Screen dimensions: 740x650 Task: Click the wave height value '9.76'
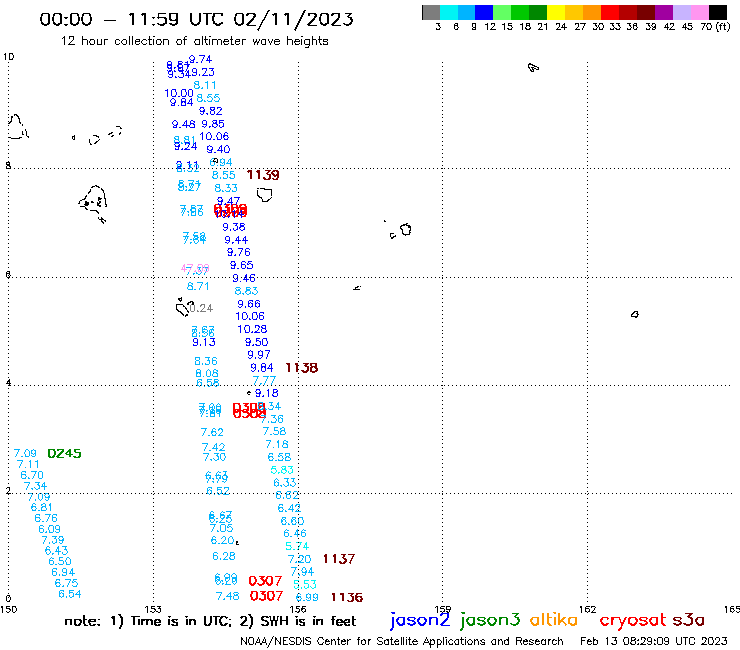pyautogui.click(x=238, y=252)
